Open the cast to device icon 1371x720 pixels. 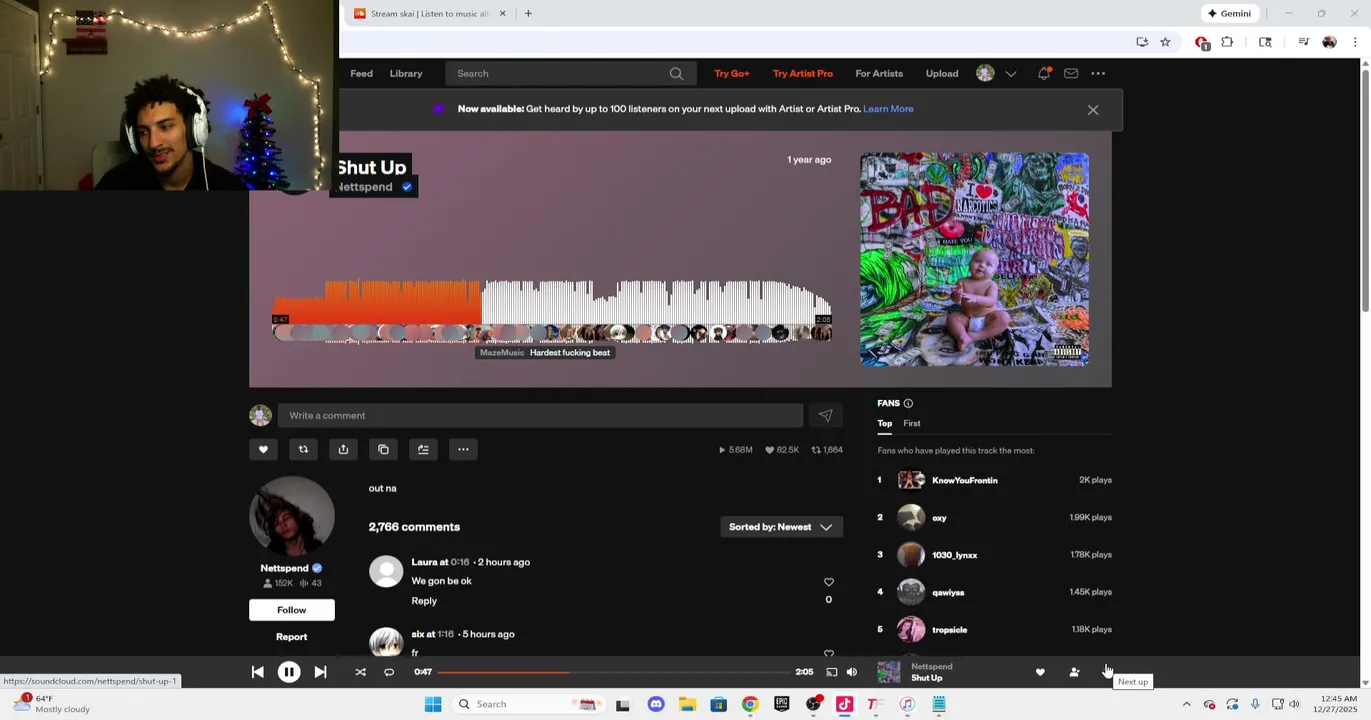(x=831, y=672)
